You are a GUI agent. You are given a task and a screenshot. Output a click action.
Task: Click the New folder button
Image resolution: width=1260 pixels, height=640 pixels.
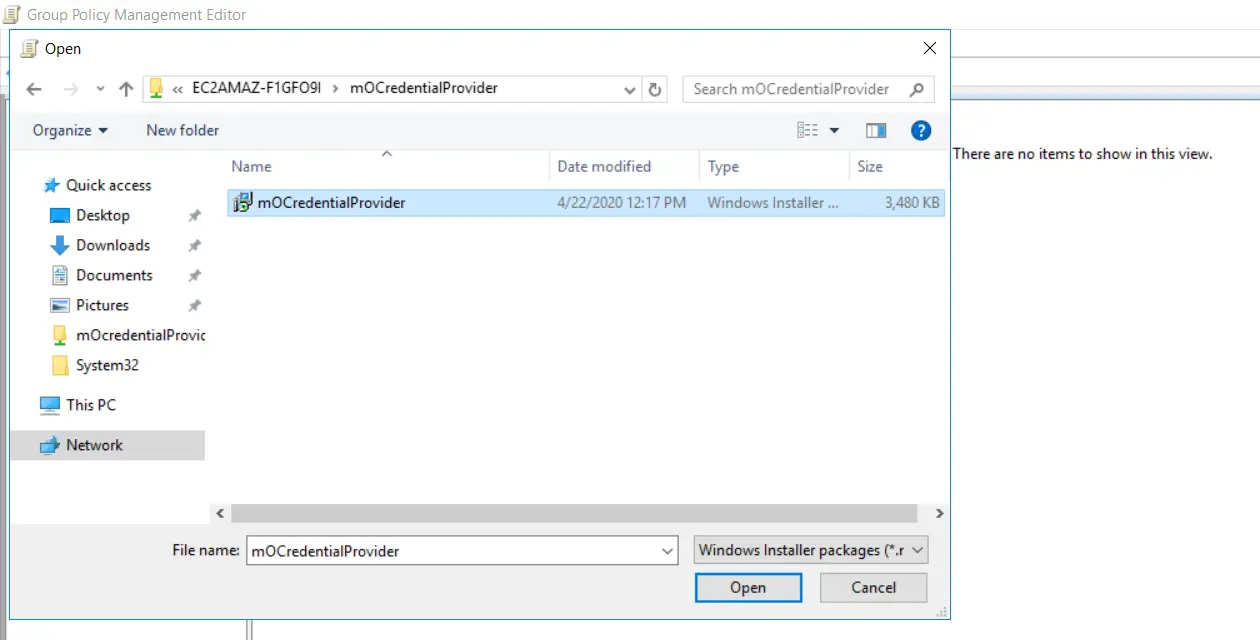182,130
